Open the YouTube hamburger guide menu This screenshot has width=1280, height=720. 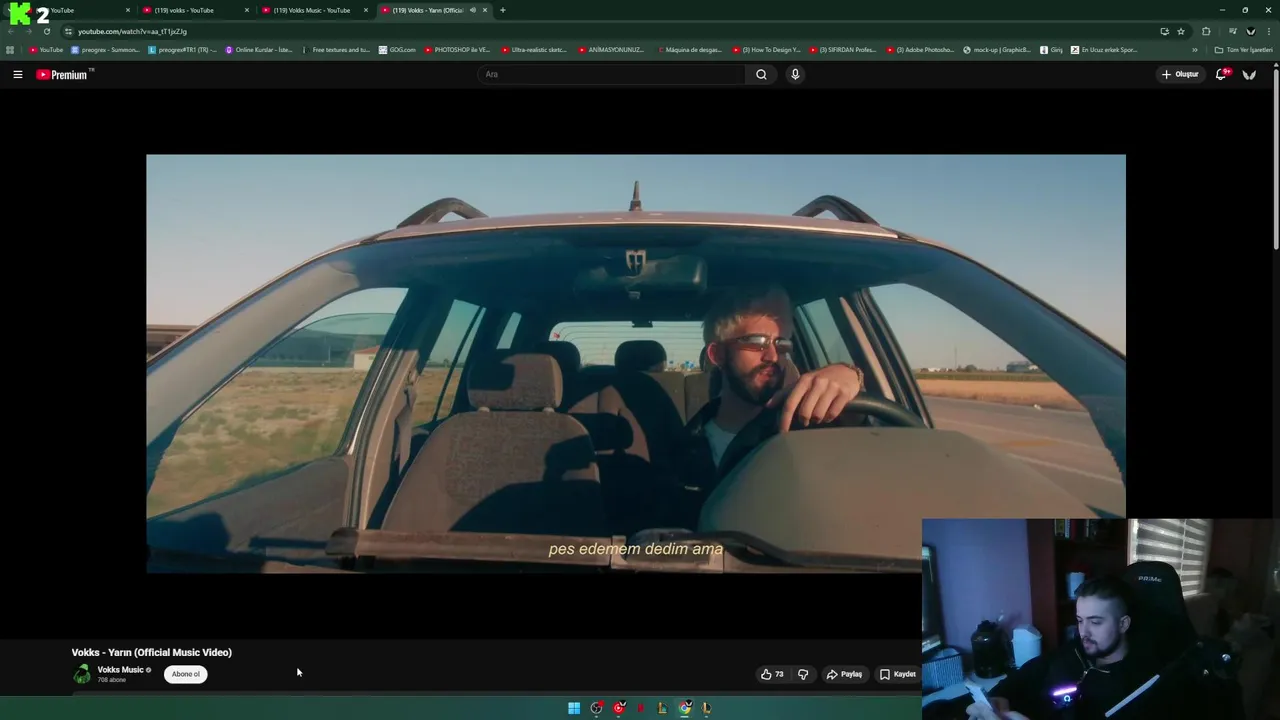point(17,74)
